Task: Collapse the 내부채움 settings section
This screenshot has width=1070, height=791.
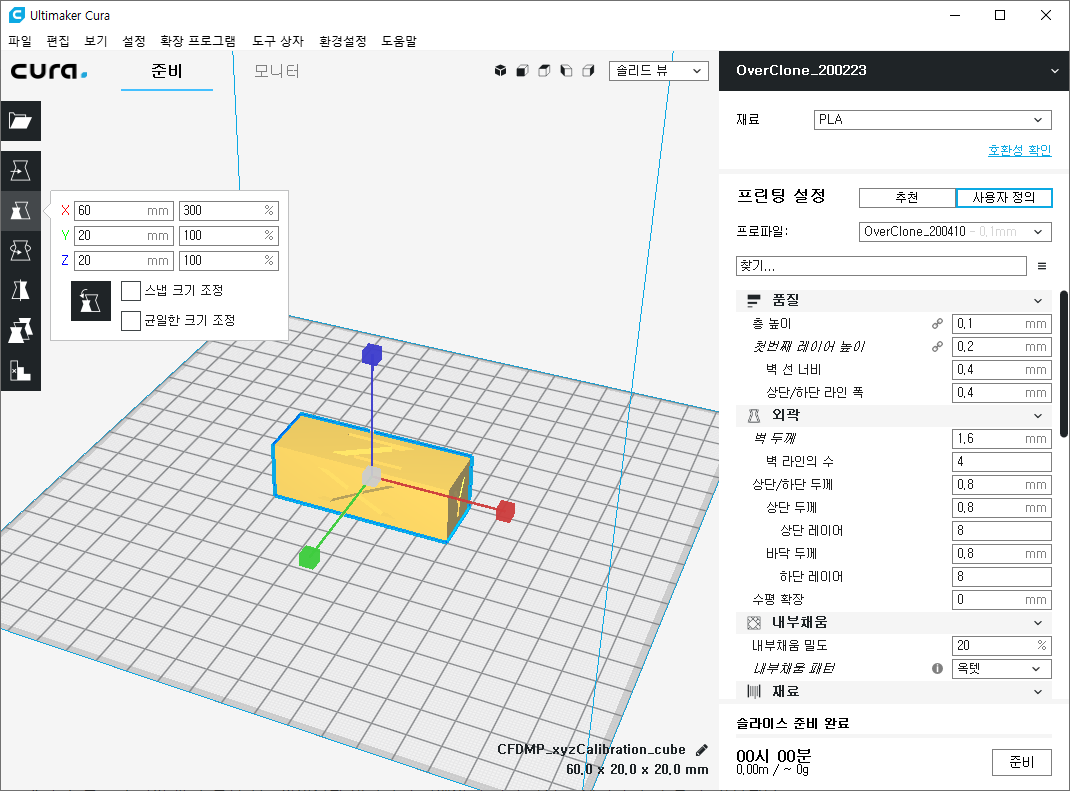Action: tap(894, 622)
